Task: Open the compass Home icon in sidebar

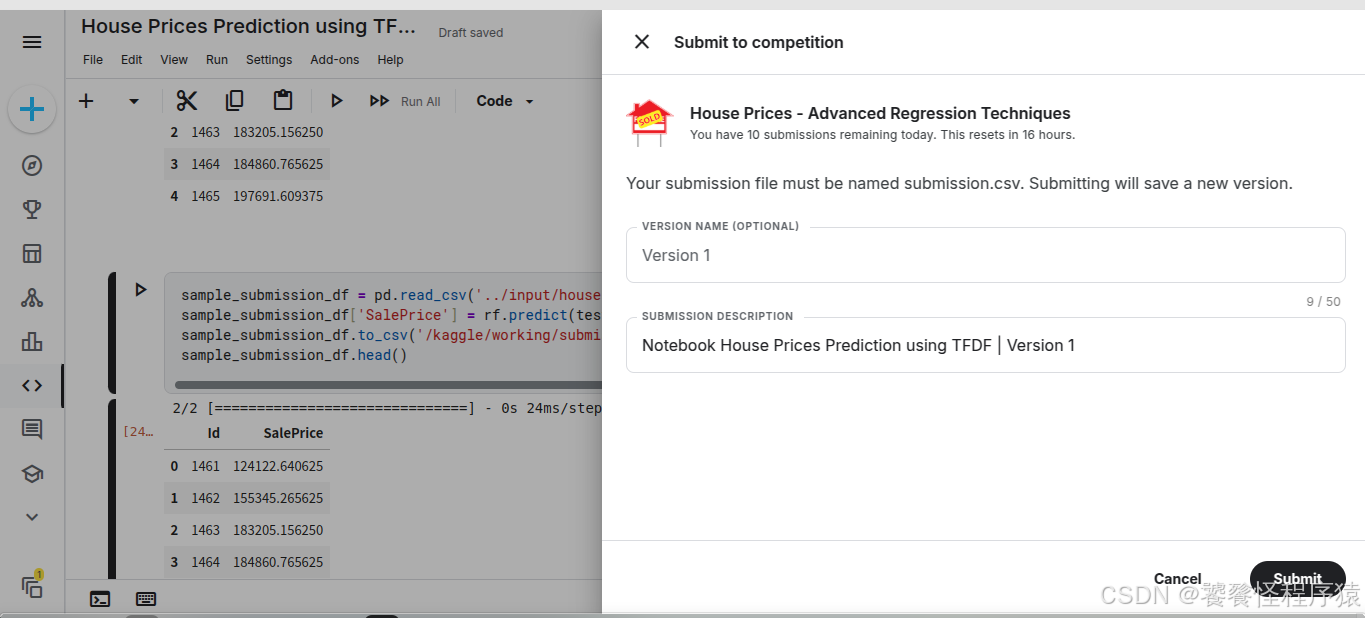Action: 32,166
